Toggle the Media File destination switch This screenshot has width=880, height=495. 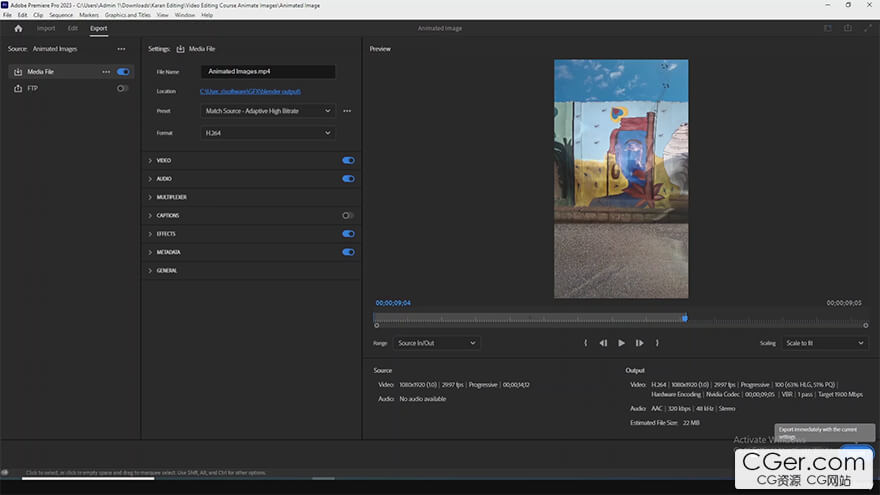point(123,72)
